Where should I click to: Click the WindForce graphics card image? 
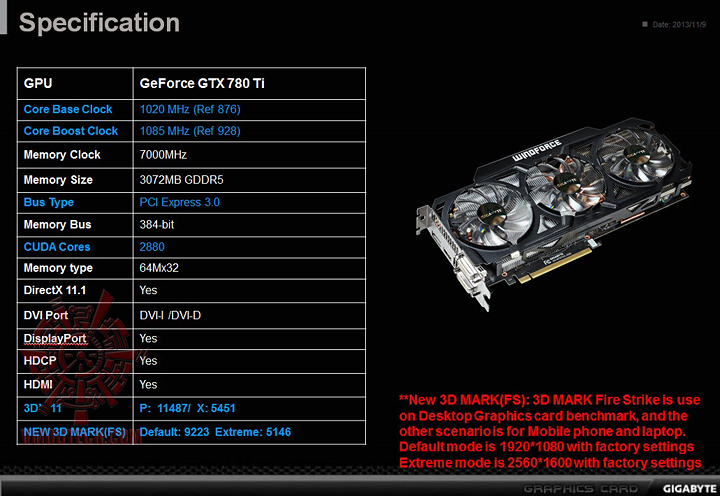(x=554, y=212)
